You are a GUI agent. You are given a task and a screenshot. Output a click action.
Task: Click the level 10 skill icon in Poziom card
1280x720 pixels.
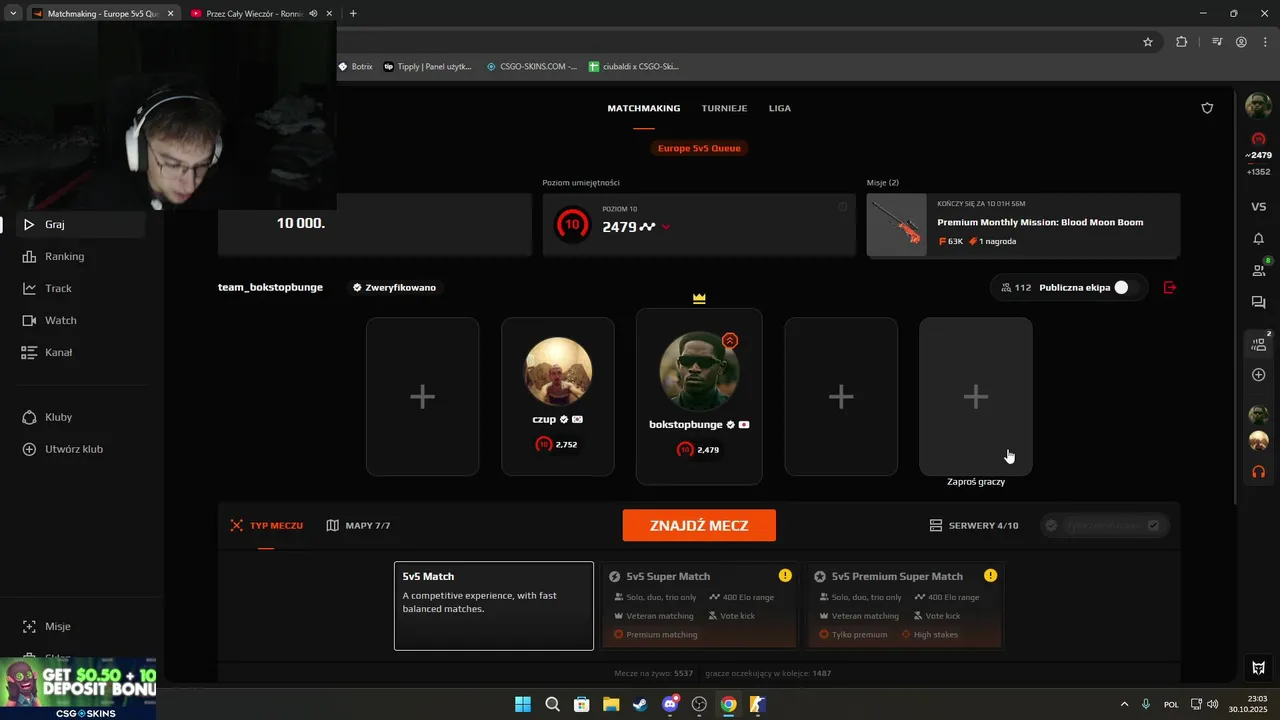click(x=572, y=225)
